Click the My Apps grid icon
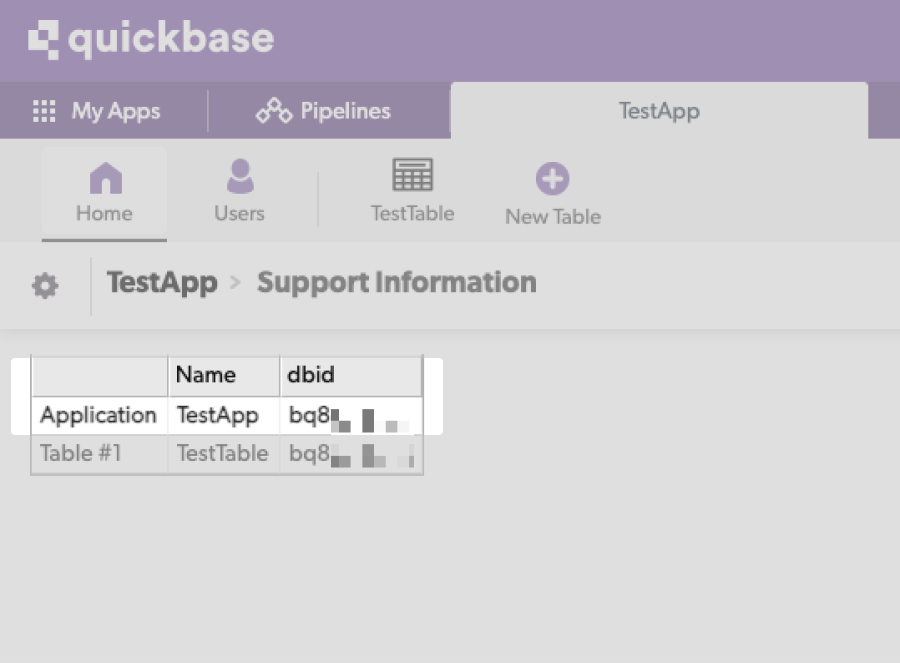Viewport: 900px width, 663px height. (x=43, y=111)
